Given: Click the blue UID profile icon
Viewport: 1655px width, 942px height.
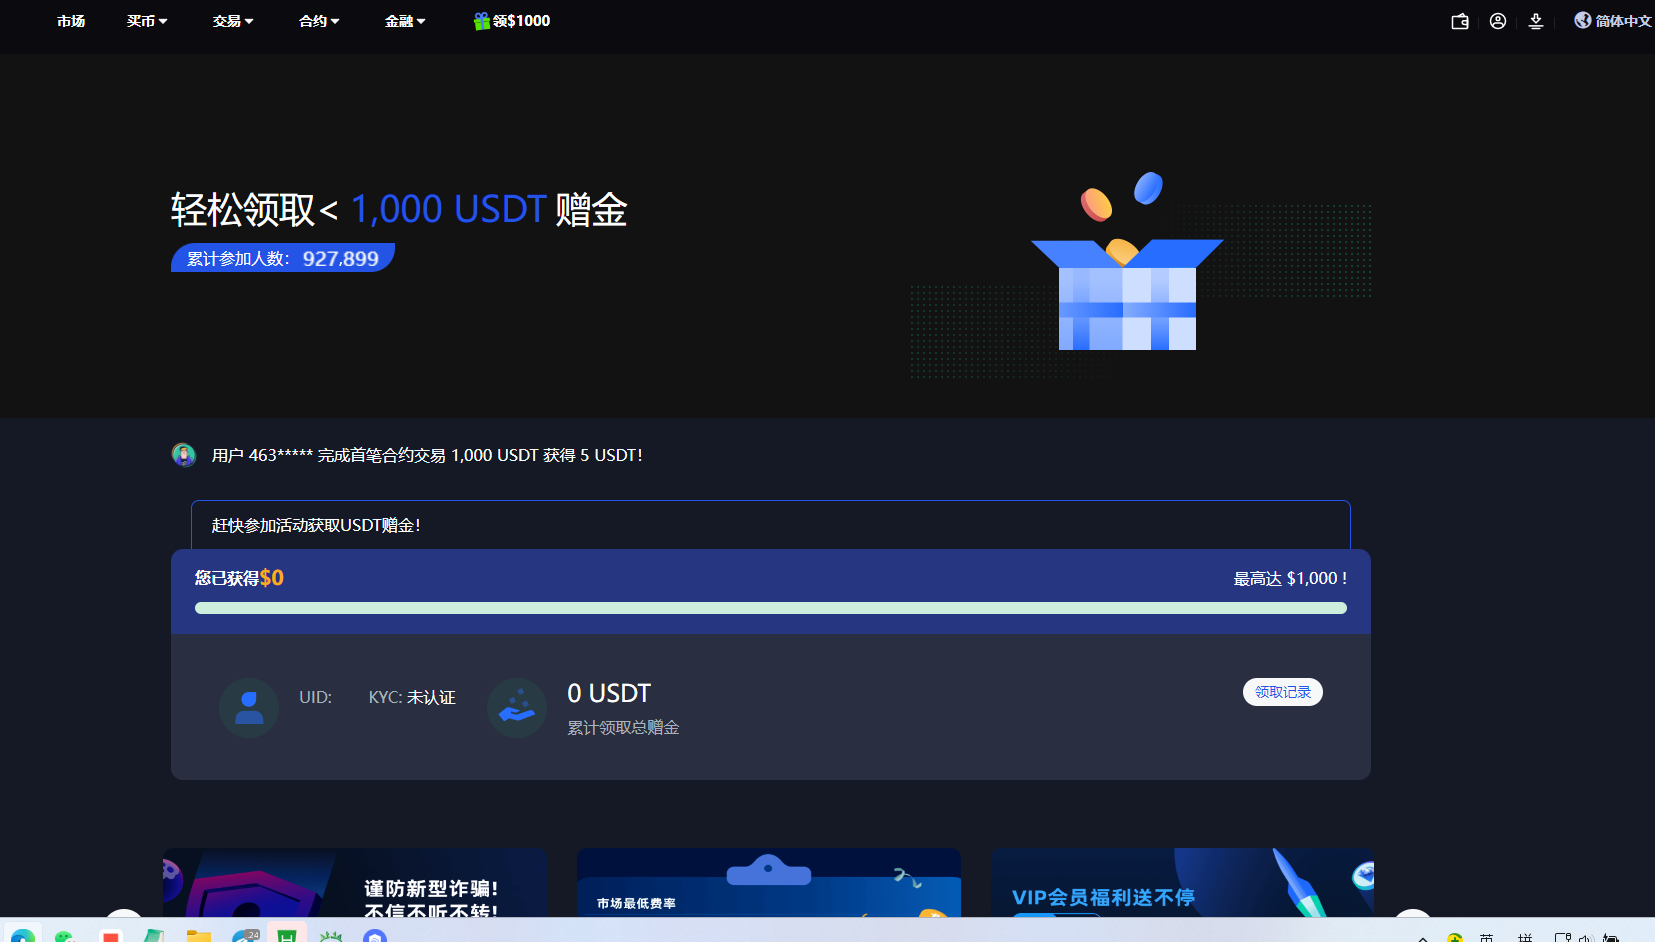Looking at the screenshot, I should coord(248,707).
